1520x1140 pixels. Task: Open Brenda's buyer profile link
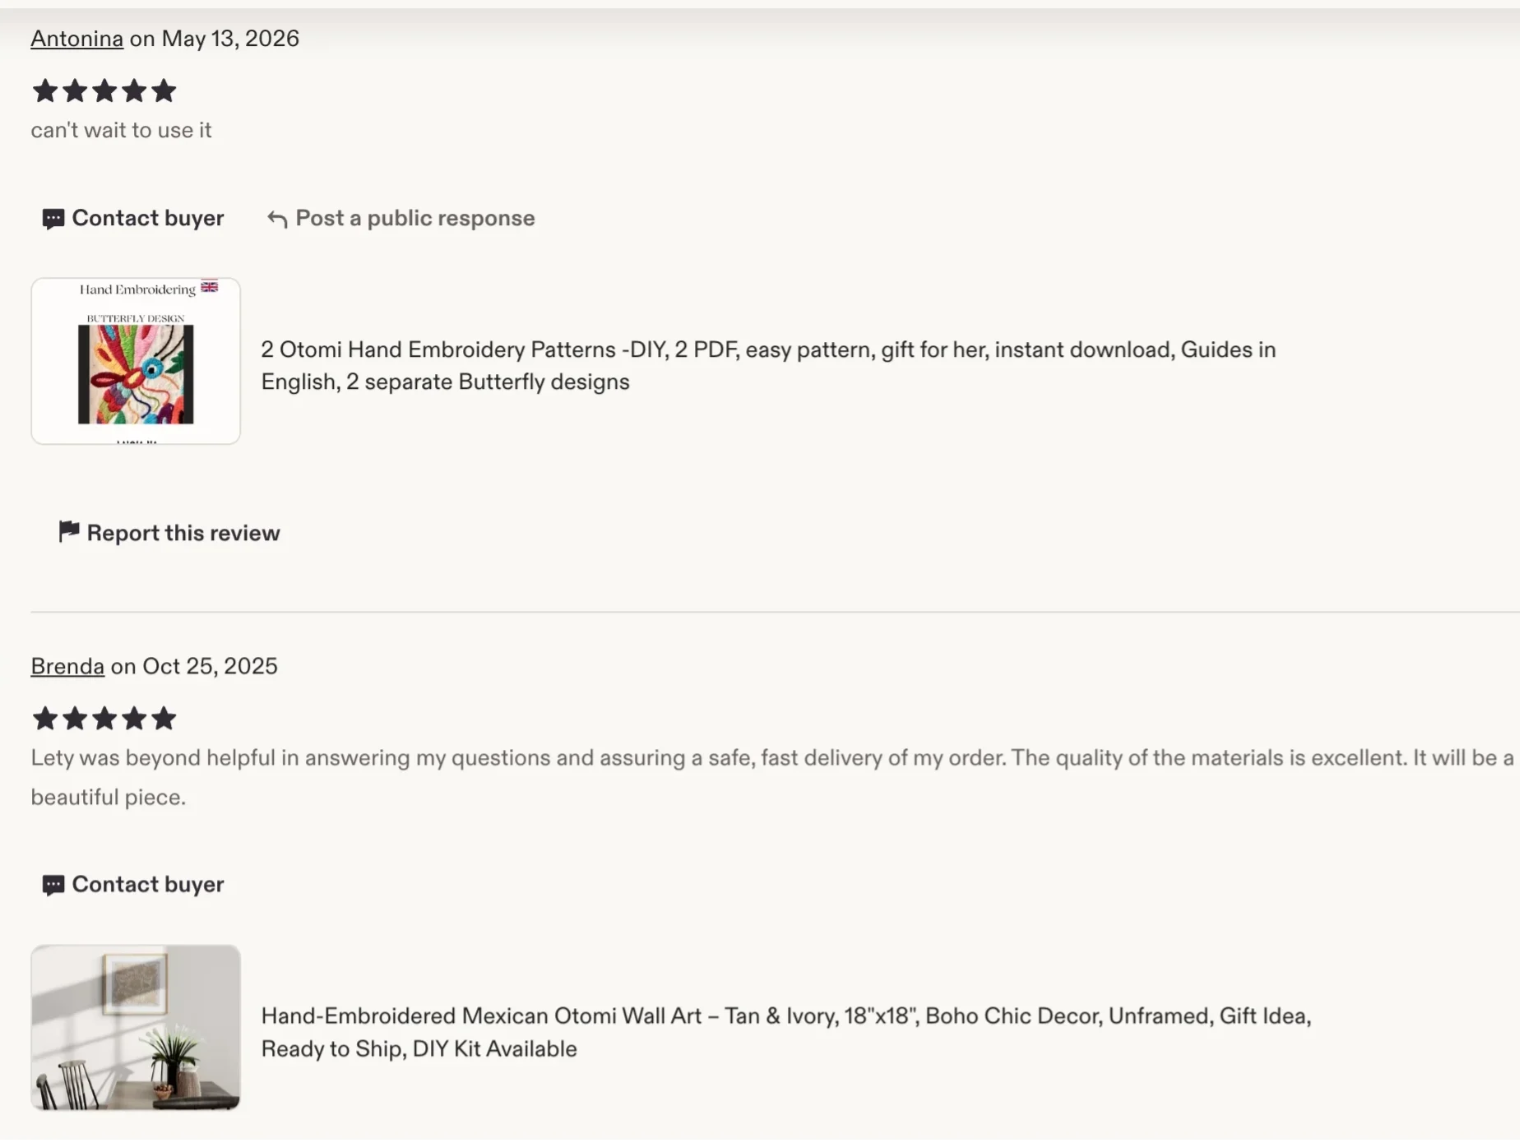[67, 667]
